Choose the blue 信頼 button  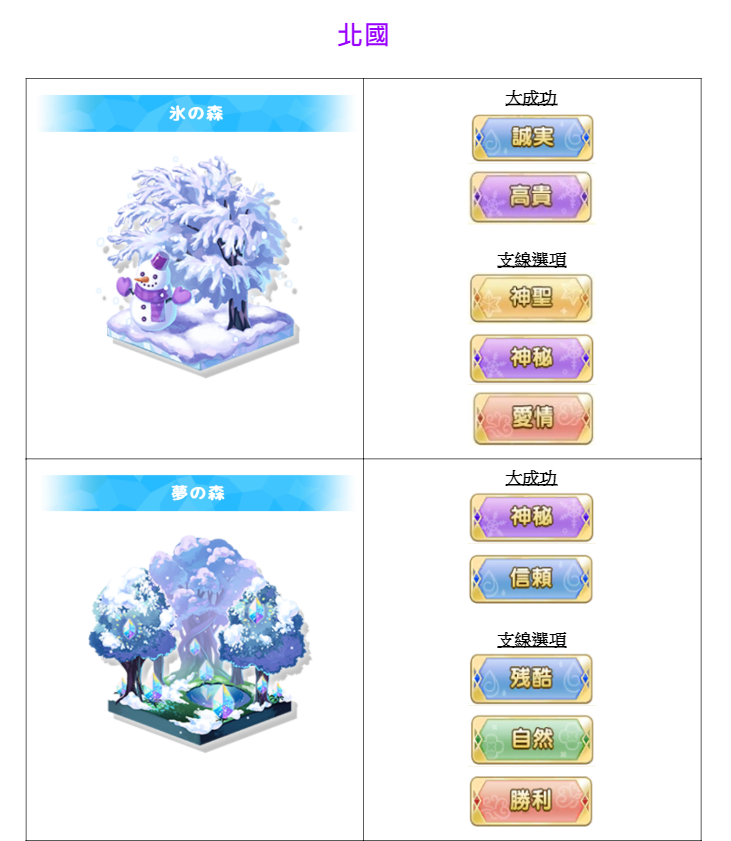530,579
